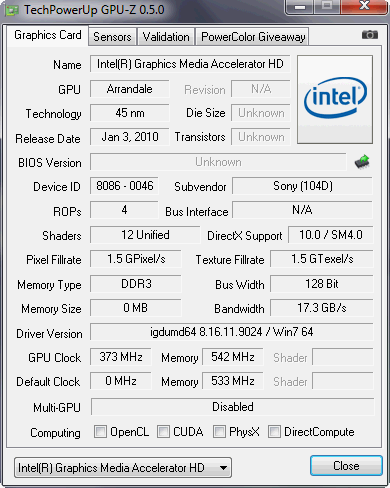
Task: Click the Multi-GPU field showing Disabled
Action: click(232, 407)
